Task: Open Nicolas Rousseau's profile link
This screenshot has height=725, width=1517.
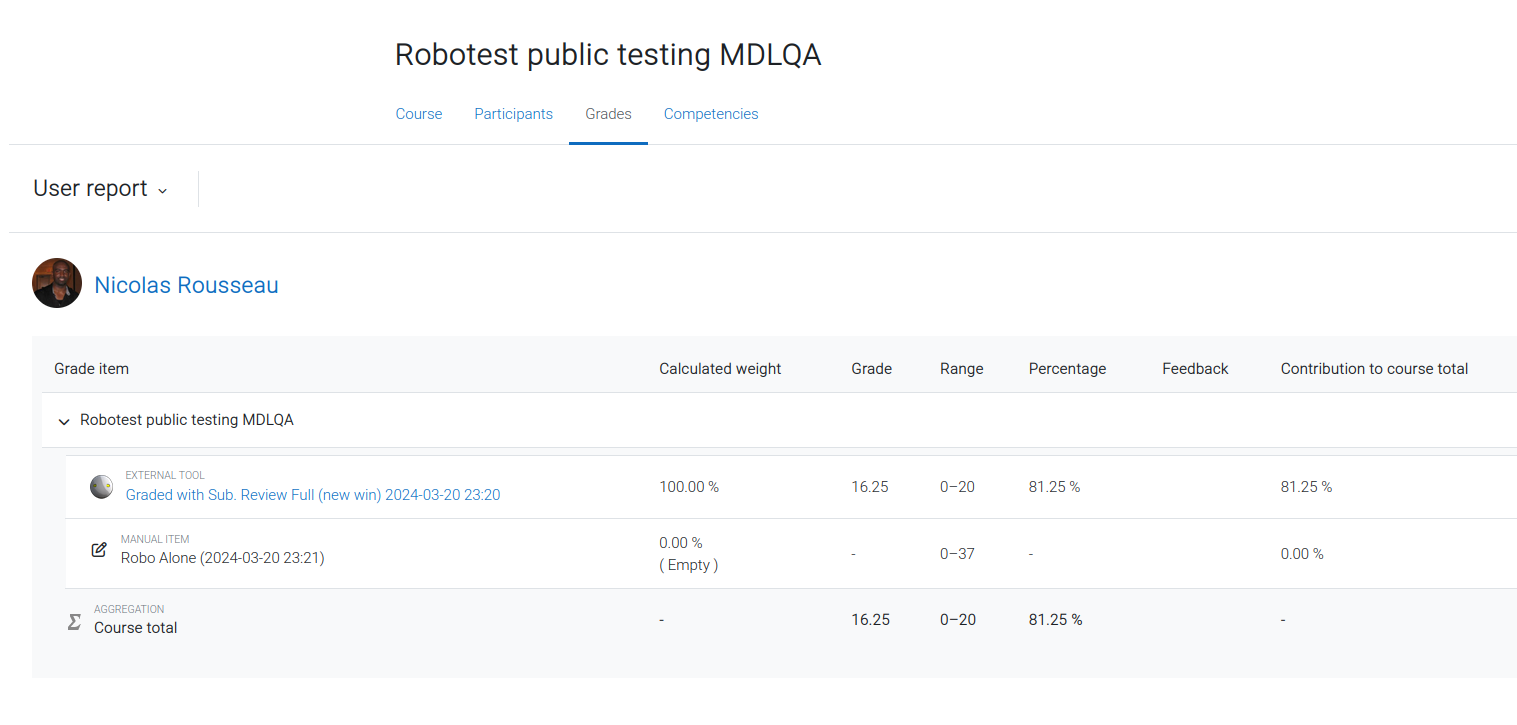Action: (x=186, y=285)
